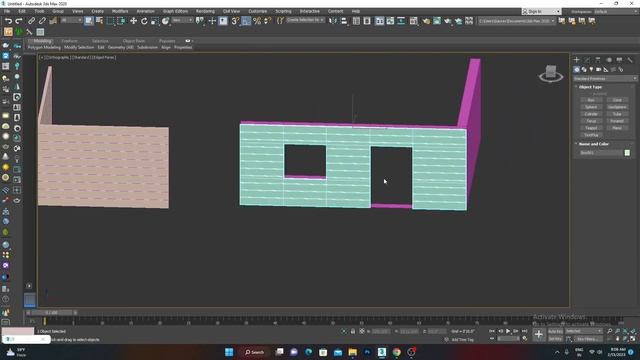Open the project path dropdown

[x=517, y=20]
